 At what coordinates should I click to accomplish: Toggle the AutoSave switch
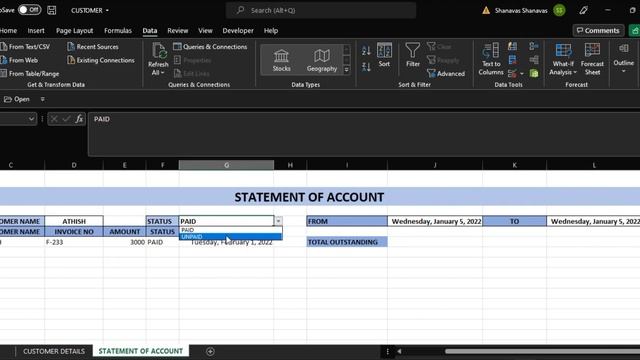29,10
